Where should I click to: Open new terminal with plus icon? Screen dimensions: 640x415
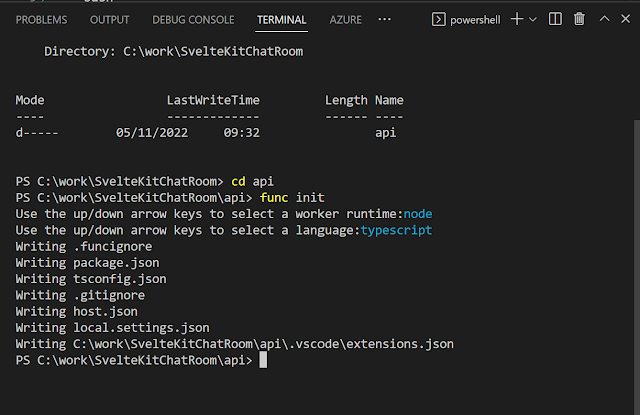click(517, 19)
